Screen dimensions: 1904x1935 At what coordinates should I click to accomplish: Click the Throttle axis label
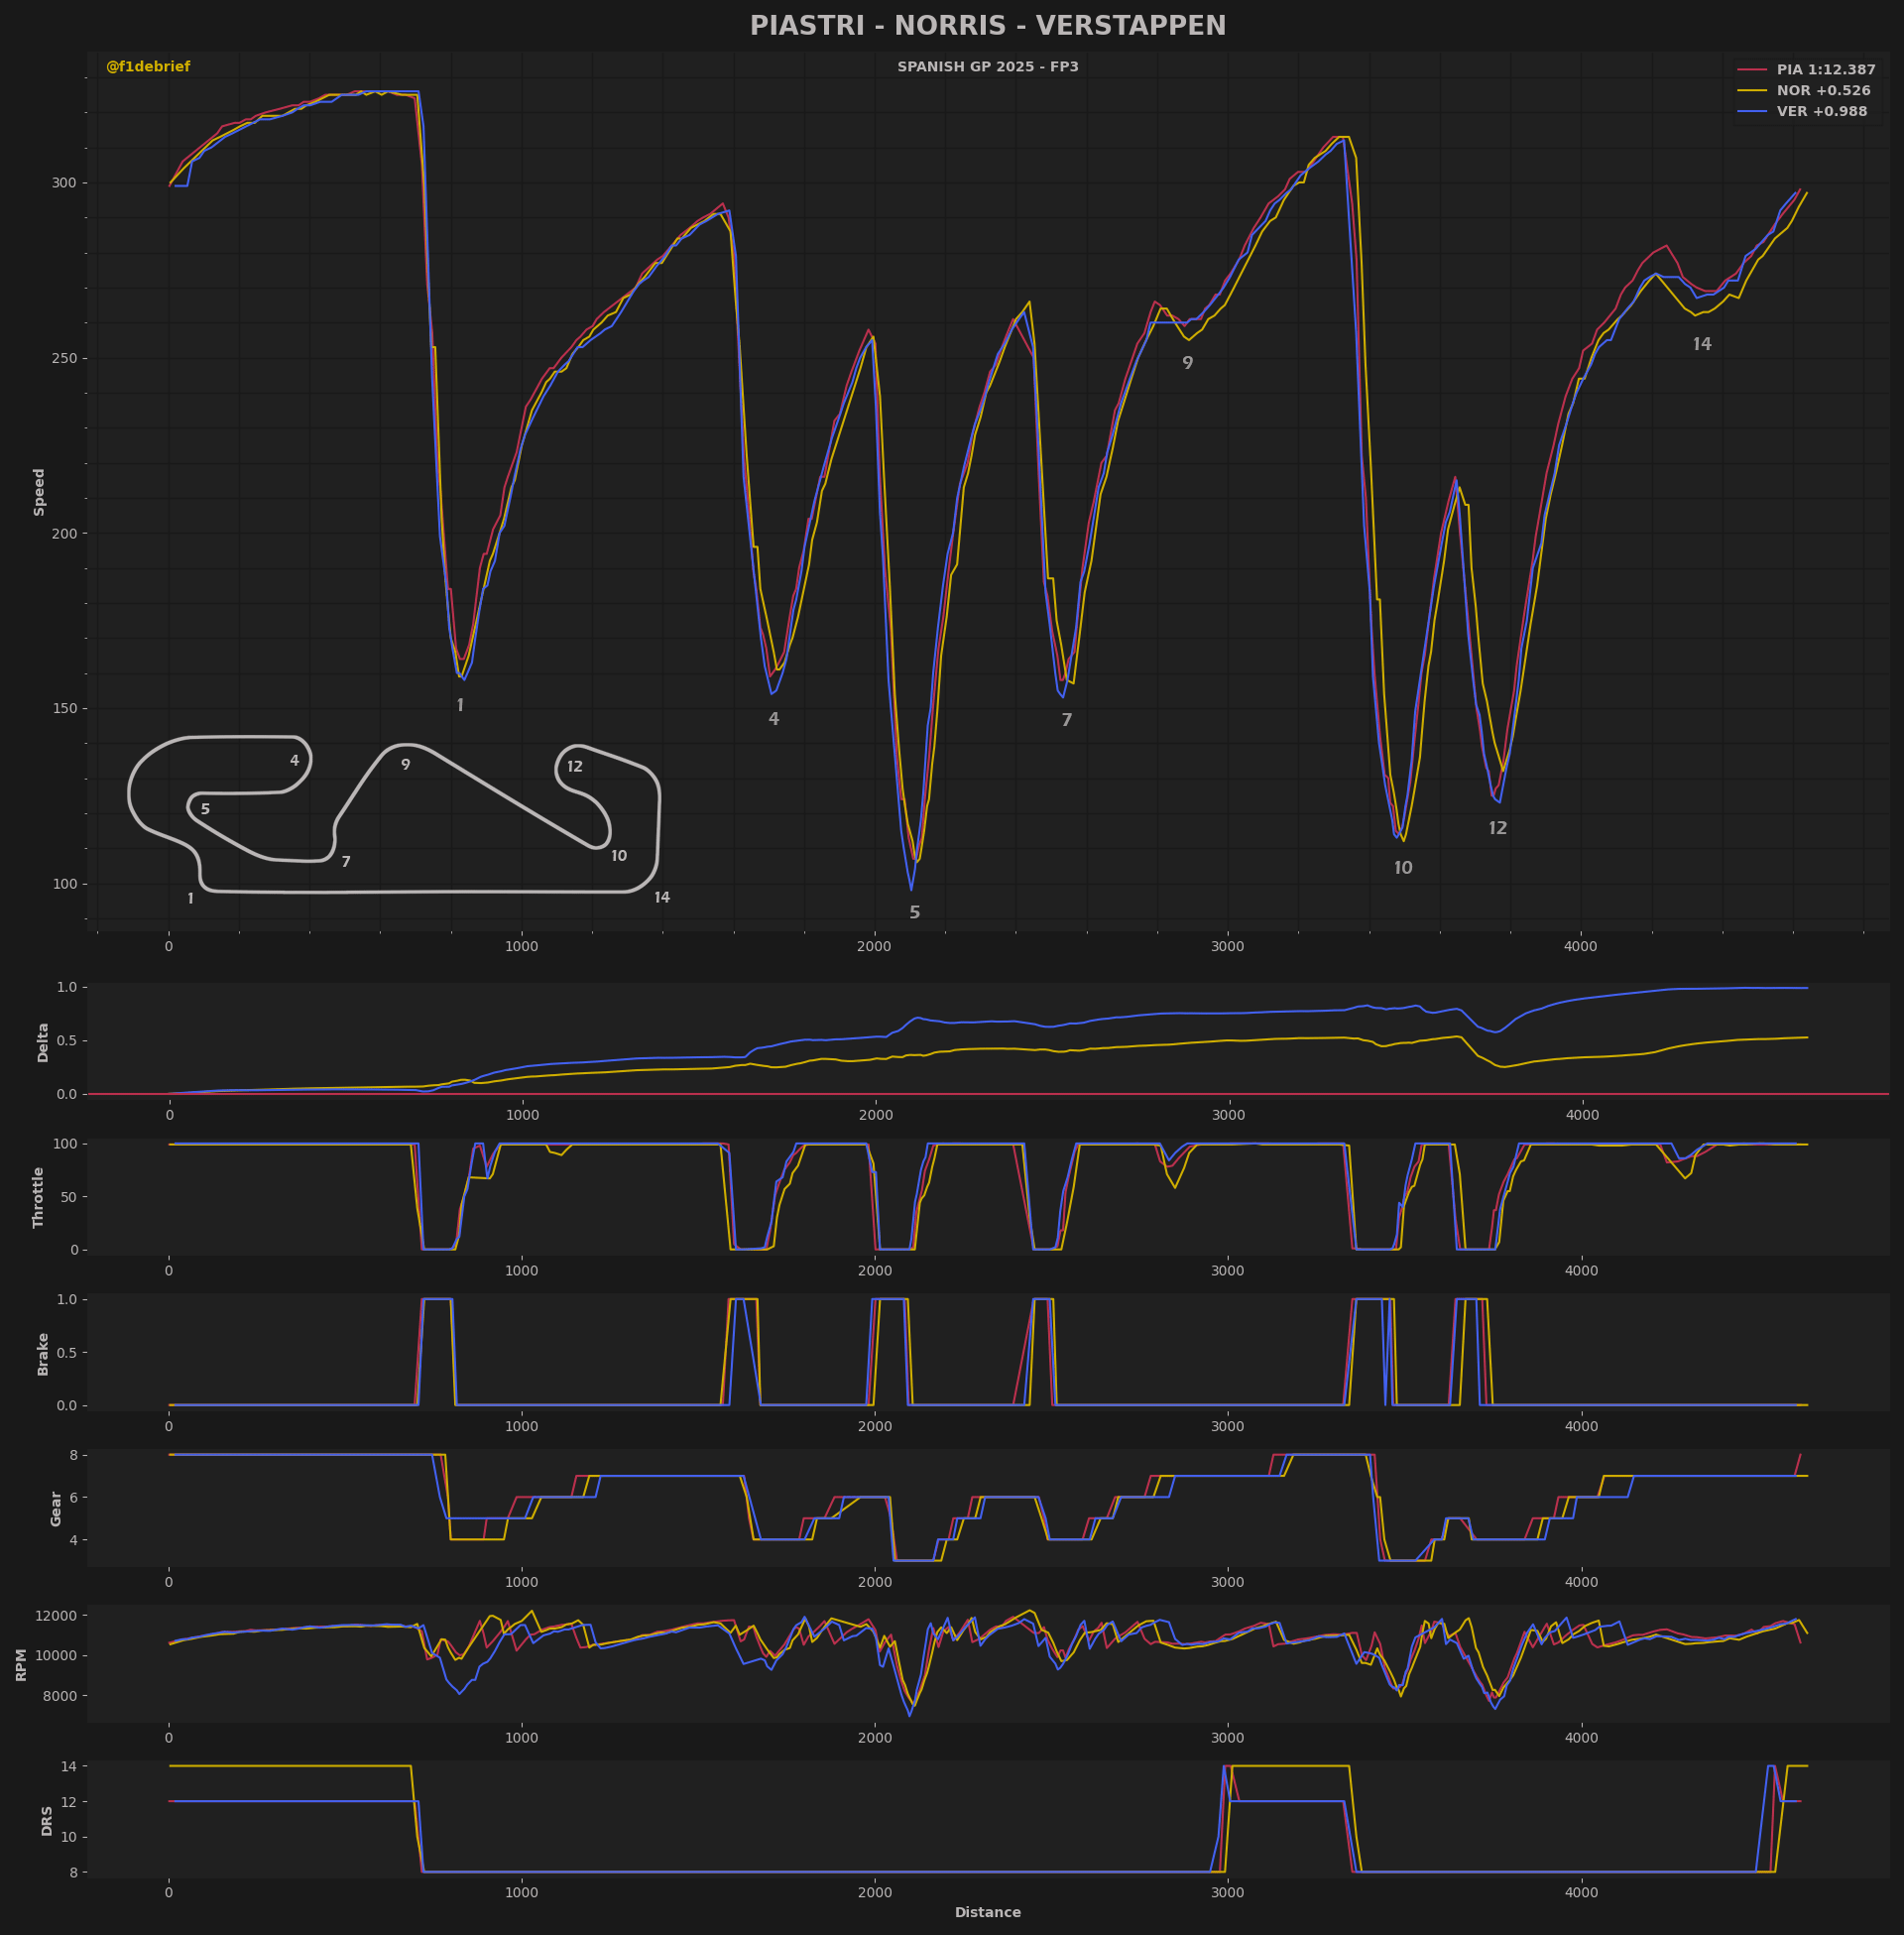pyautogui.click(x=39, y=1197)
